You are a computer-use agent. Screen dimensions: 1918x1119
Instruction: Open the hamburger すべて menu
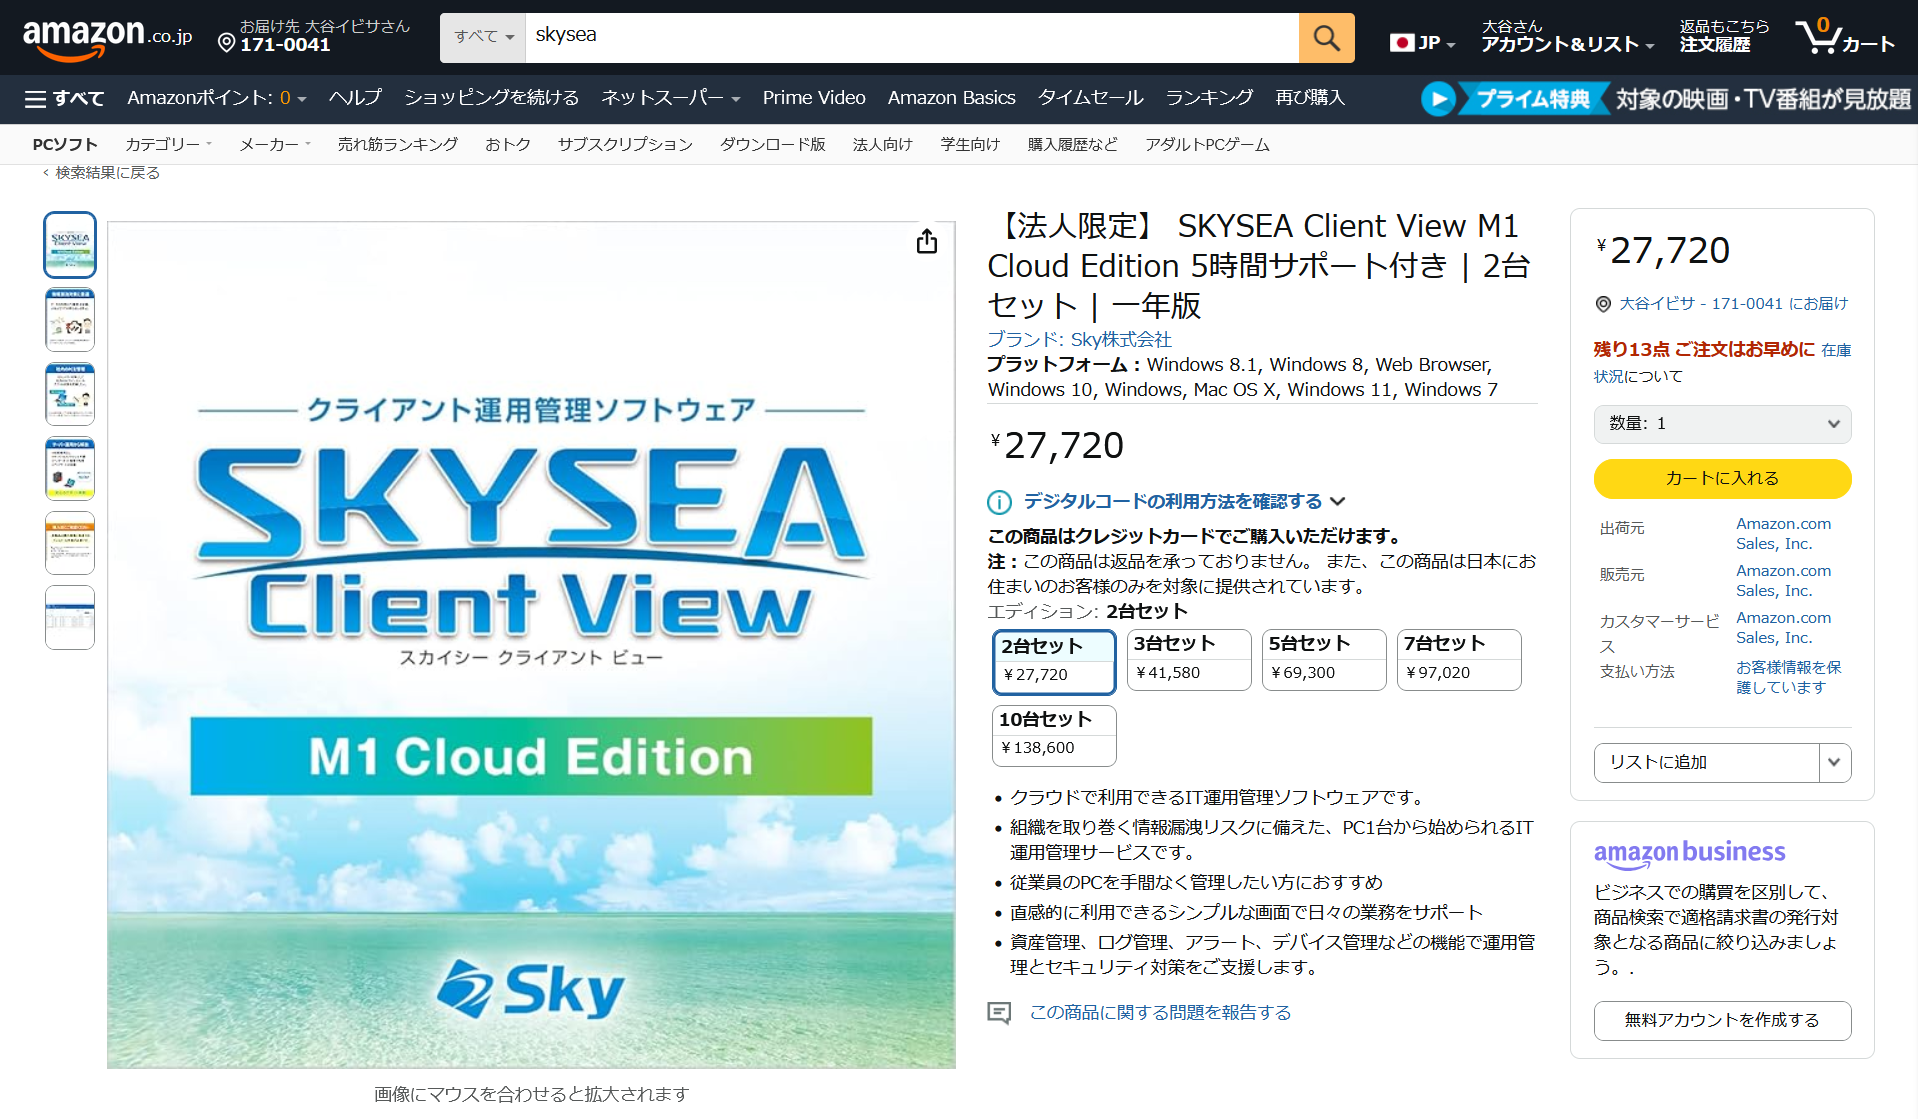(65, 98)
